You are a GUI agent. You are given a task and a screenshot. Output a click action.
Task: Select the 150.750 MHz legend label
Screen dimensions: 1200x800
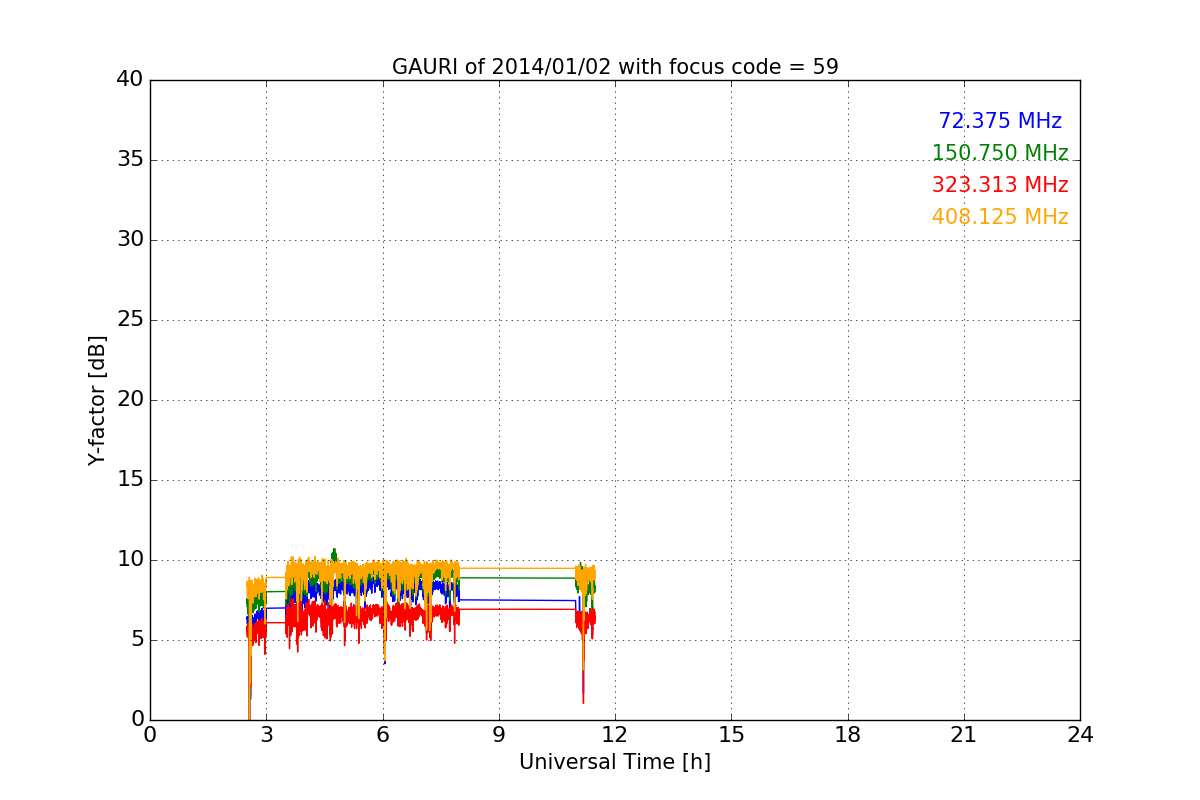(x=1000, y=153)
